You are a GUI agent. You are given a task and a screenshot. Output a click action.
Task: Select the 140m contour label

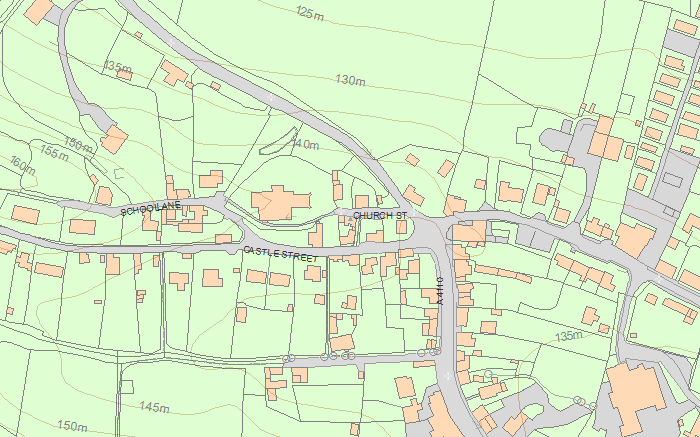(306, 144)
